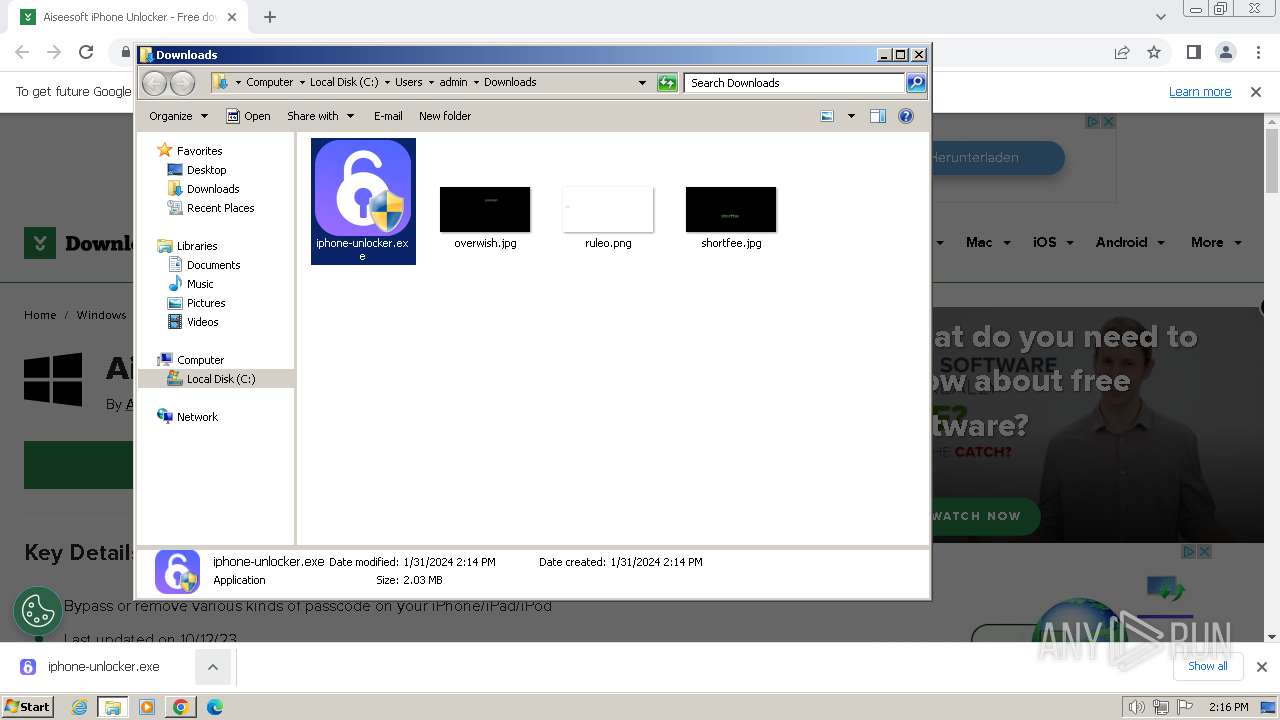Click the volume icon in system tray

pos(1136,707)
